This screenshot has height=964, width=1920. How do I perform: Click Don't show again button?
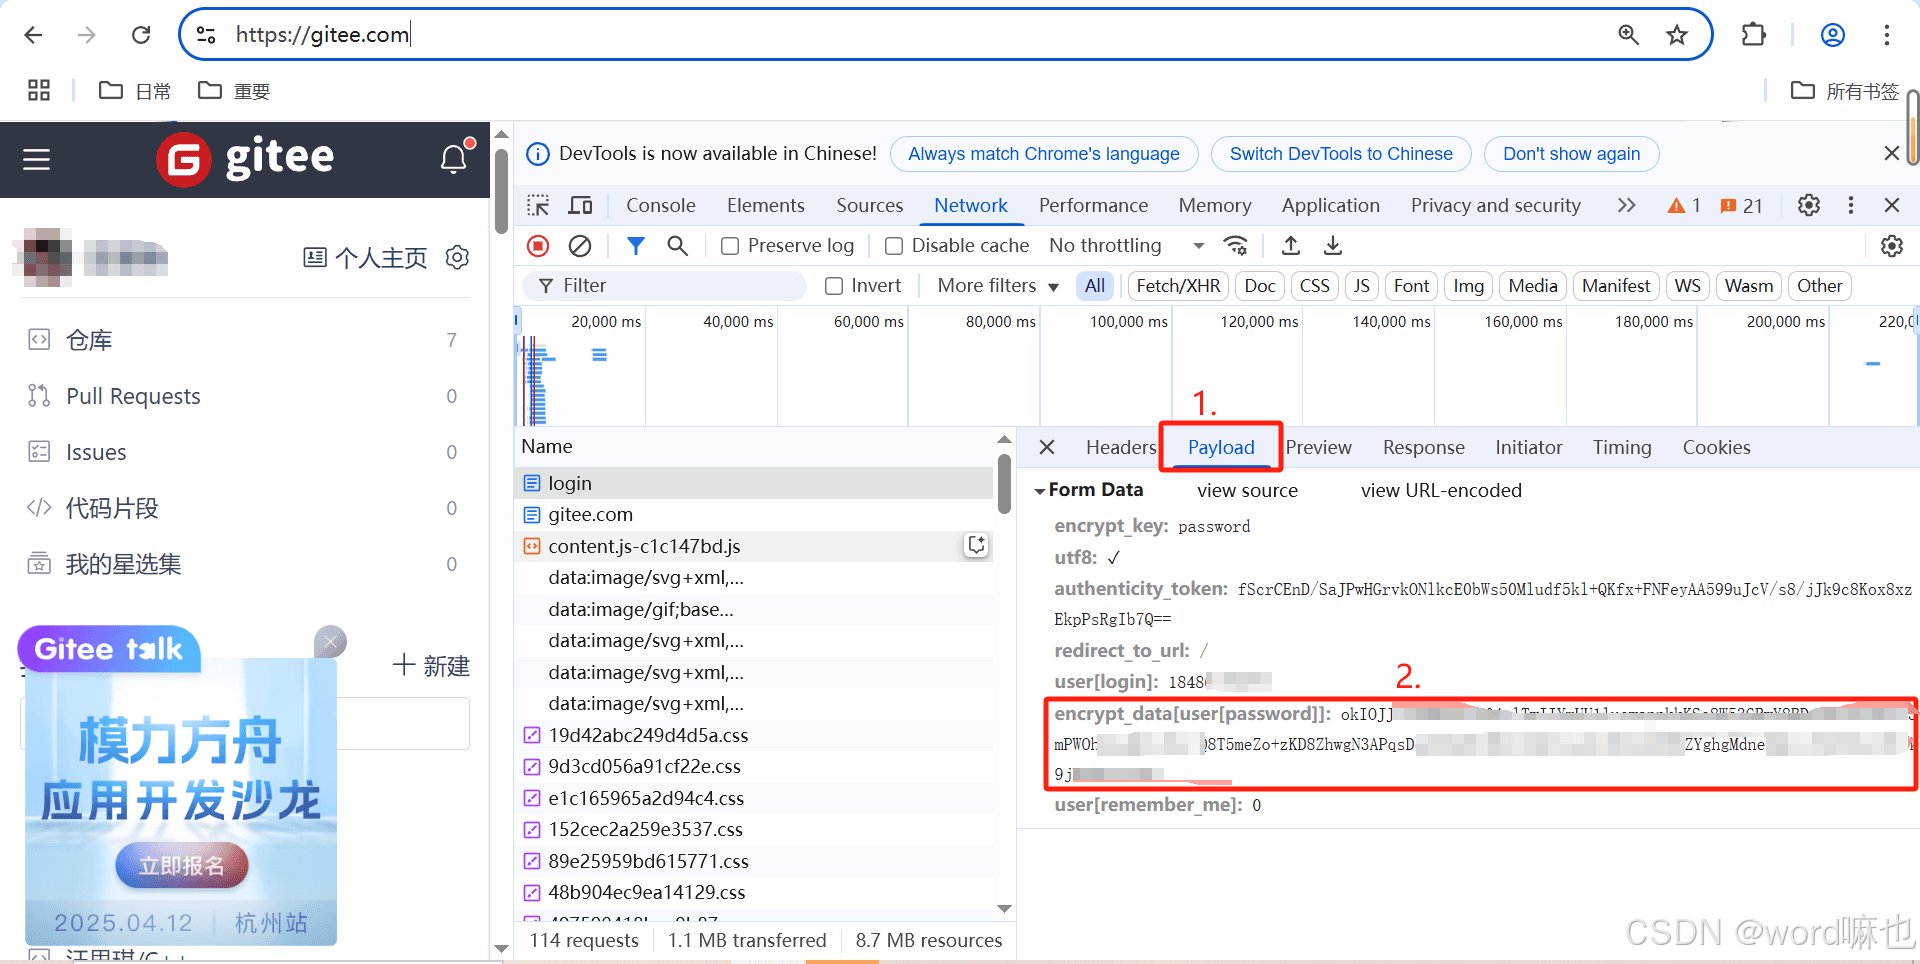click(x=1571, y=154)
